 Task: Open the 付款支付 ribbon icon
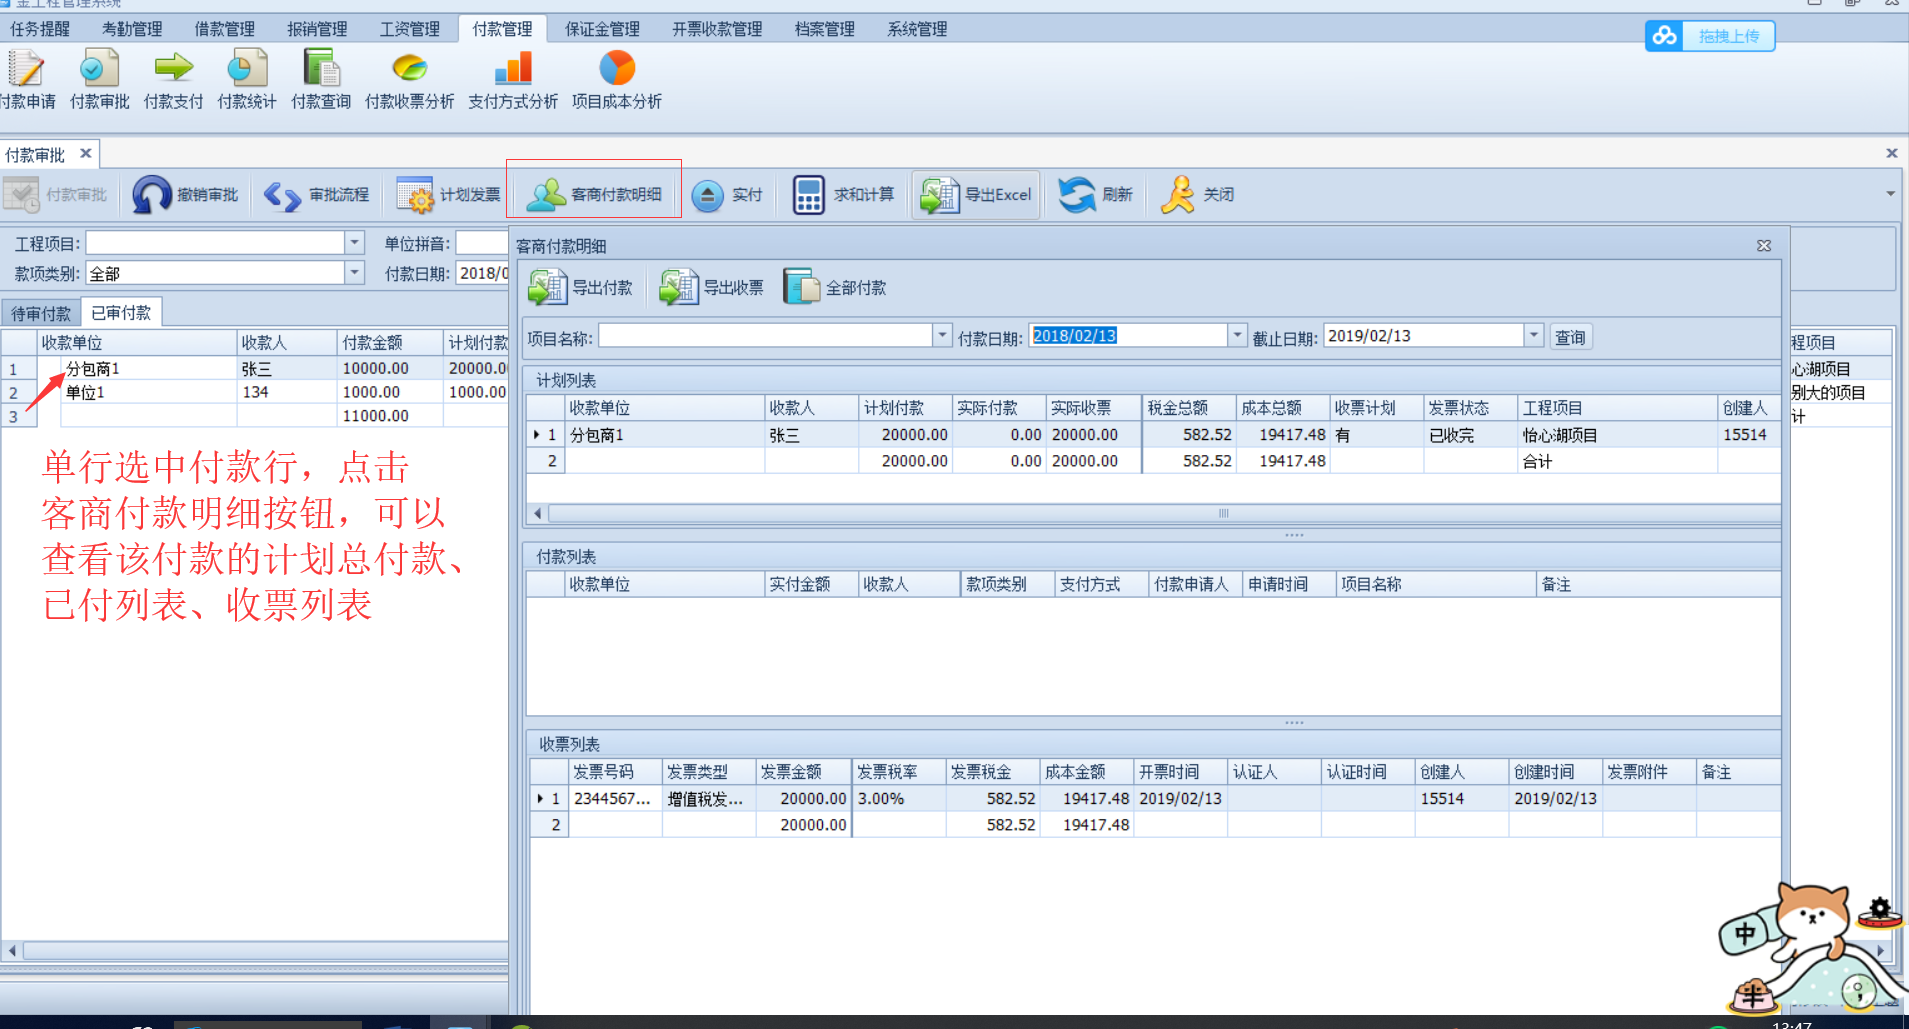(173, 80)
